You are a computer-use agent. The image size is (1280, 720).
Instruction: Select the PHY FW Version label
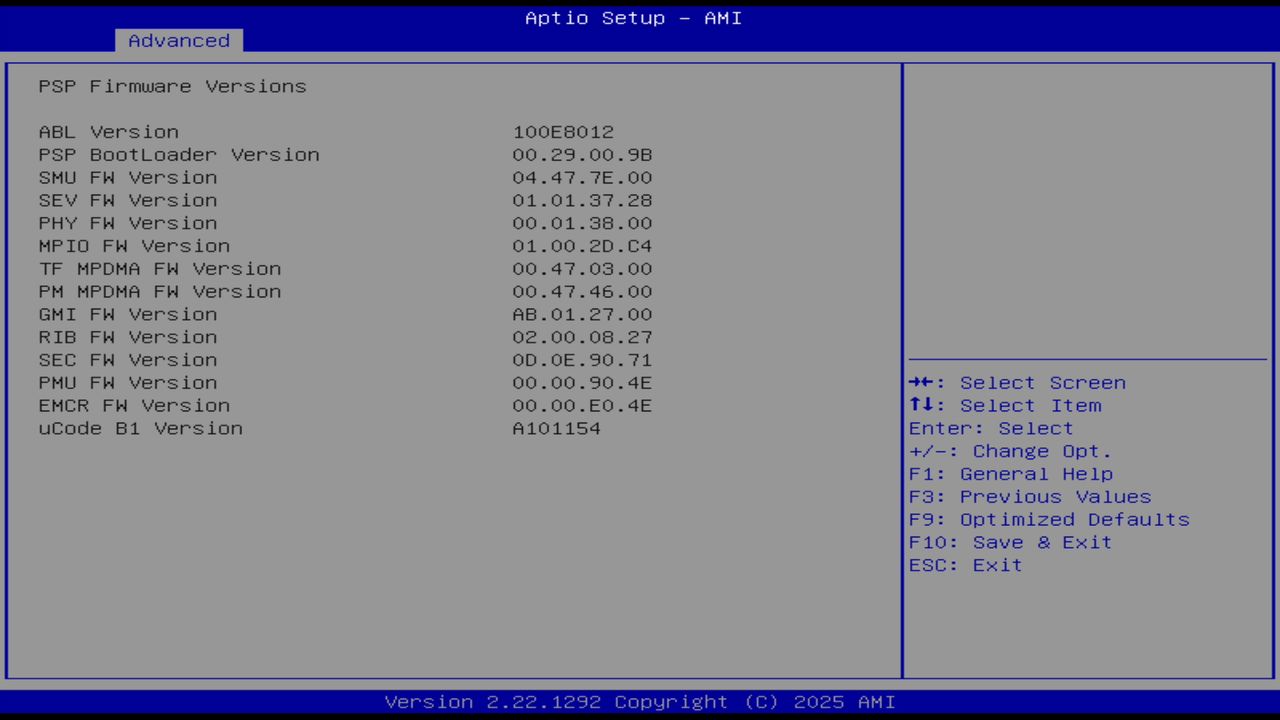[128, 223]
